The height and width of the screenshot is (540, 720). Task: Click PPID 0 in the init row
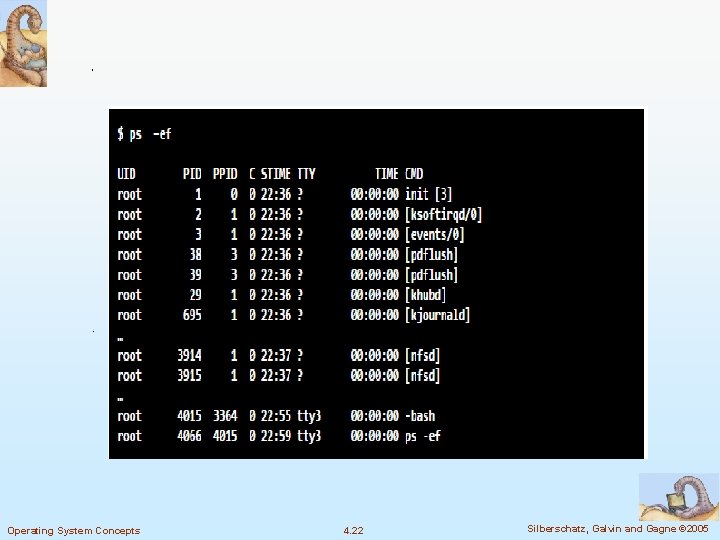[x=234, y=194]
